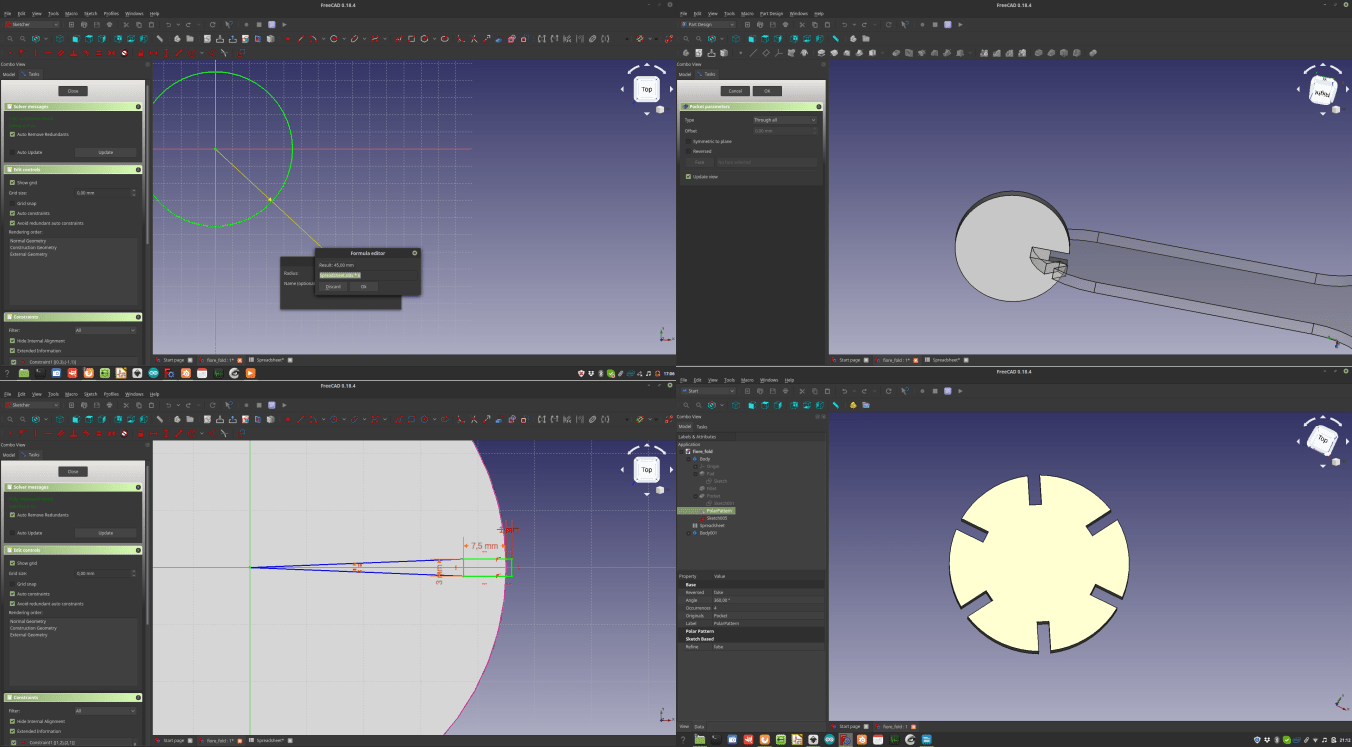Viewport: 1352px width, 747px height.
Task: Click Update button in upper Sketcher solver panel
Action: pyautogui.click(x=106, y=152)
